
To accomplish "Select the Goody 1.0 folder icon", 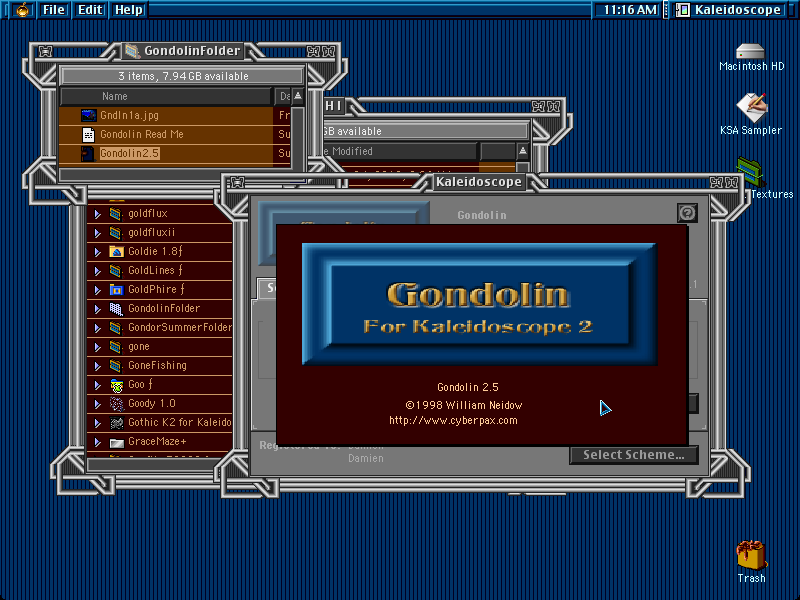I will [x=117, y=404].
